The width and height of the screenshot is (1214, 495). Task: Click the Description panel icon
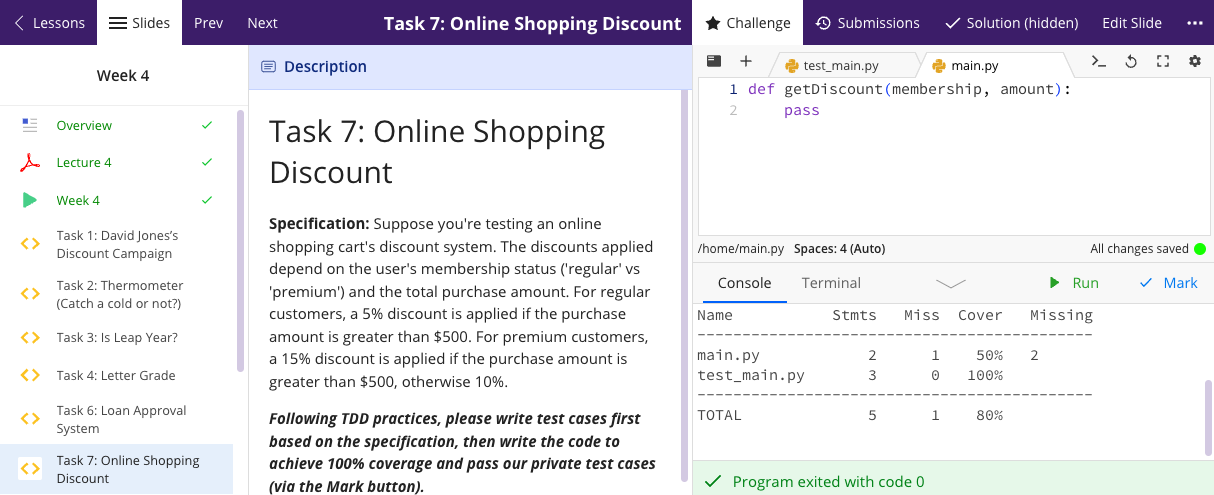pos(268,67)
